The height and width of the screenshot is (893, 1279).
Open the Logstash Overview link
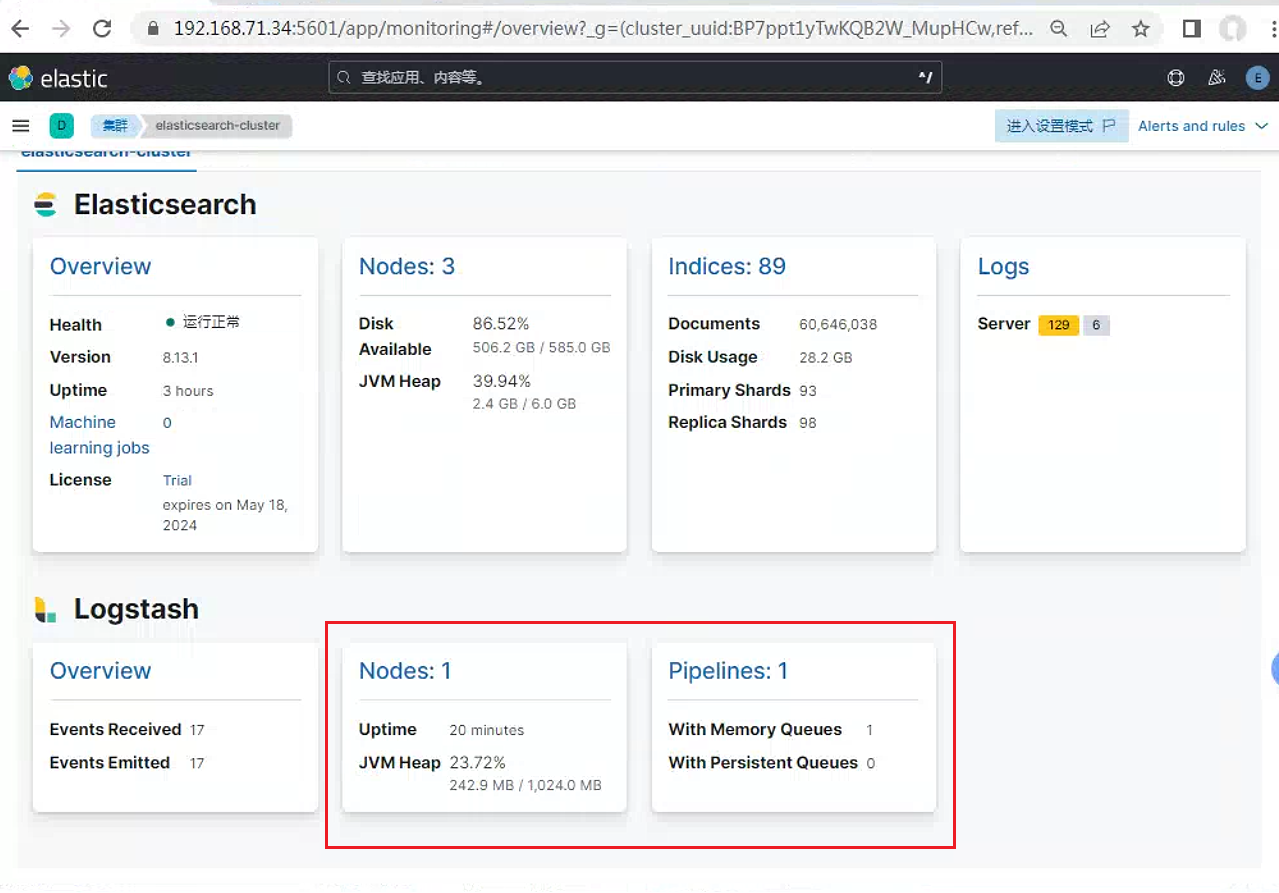tap(100, 671)
